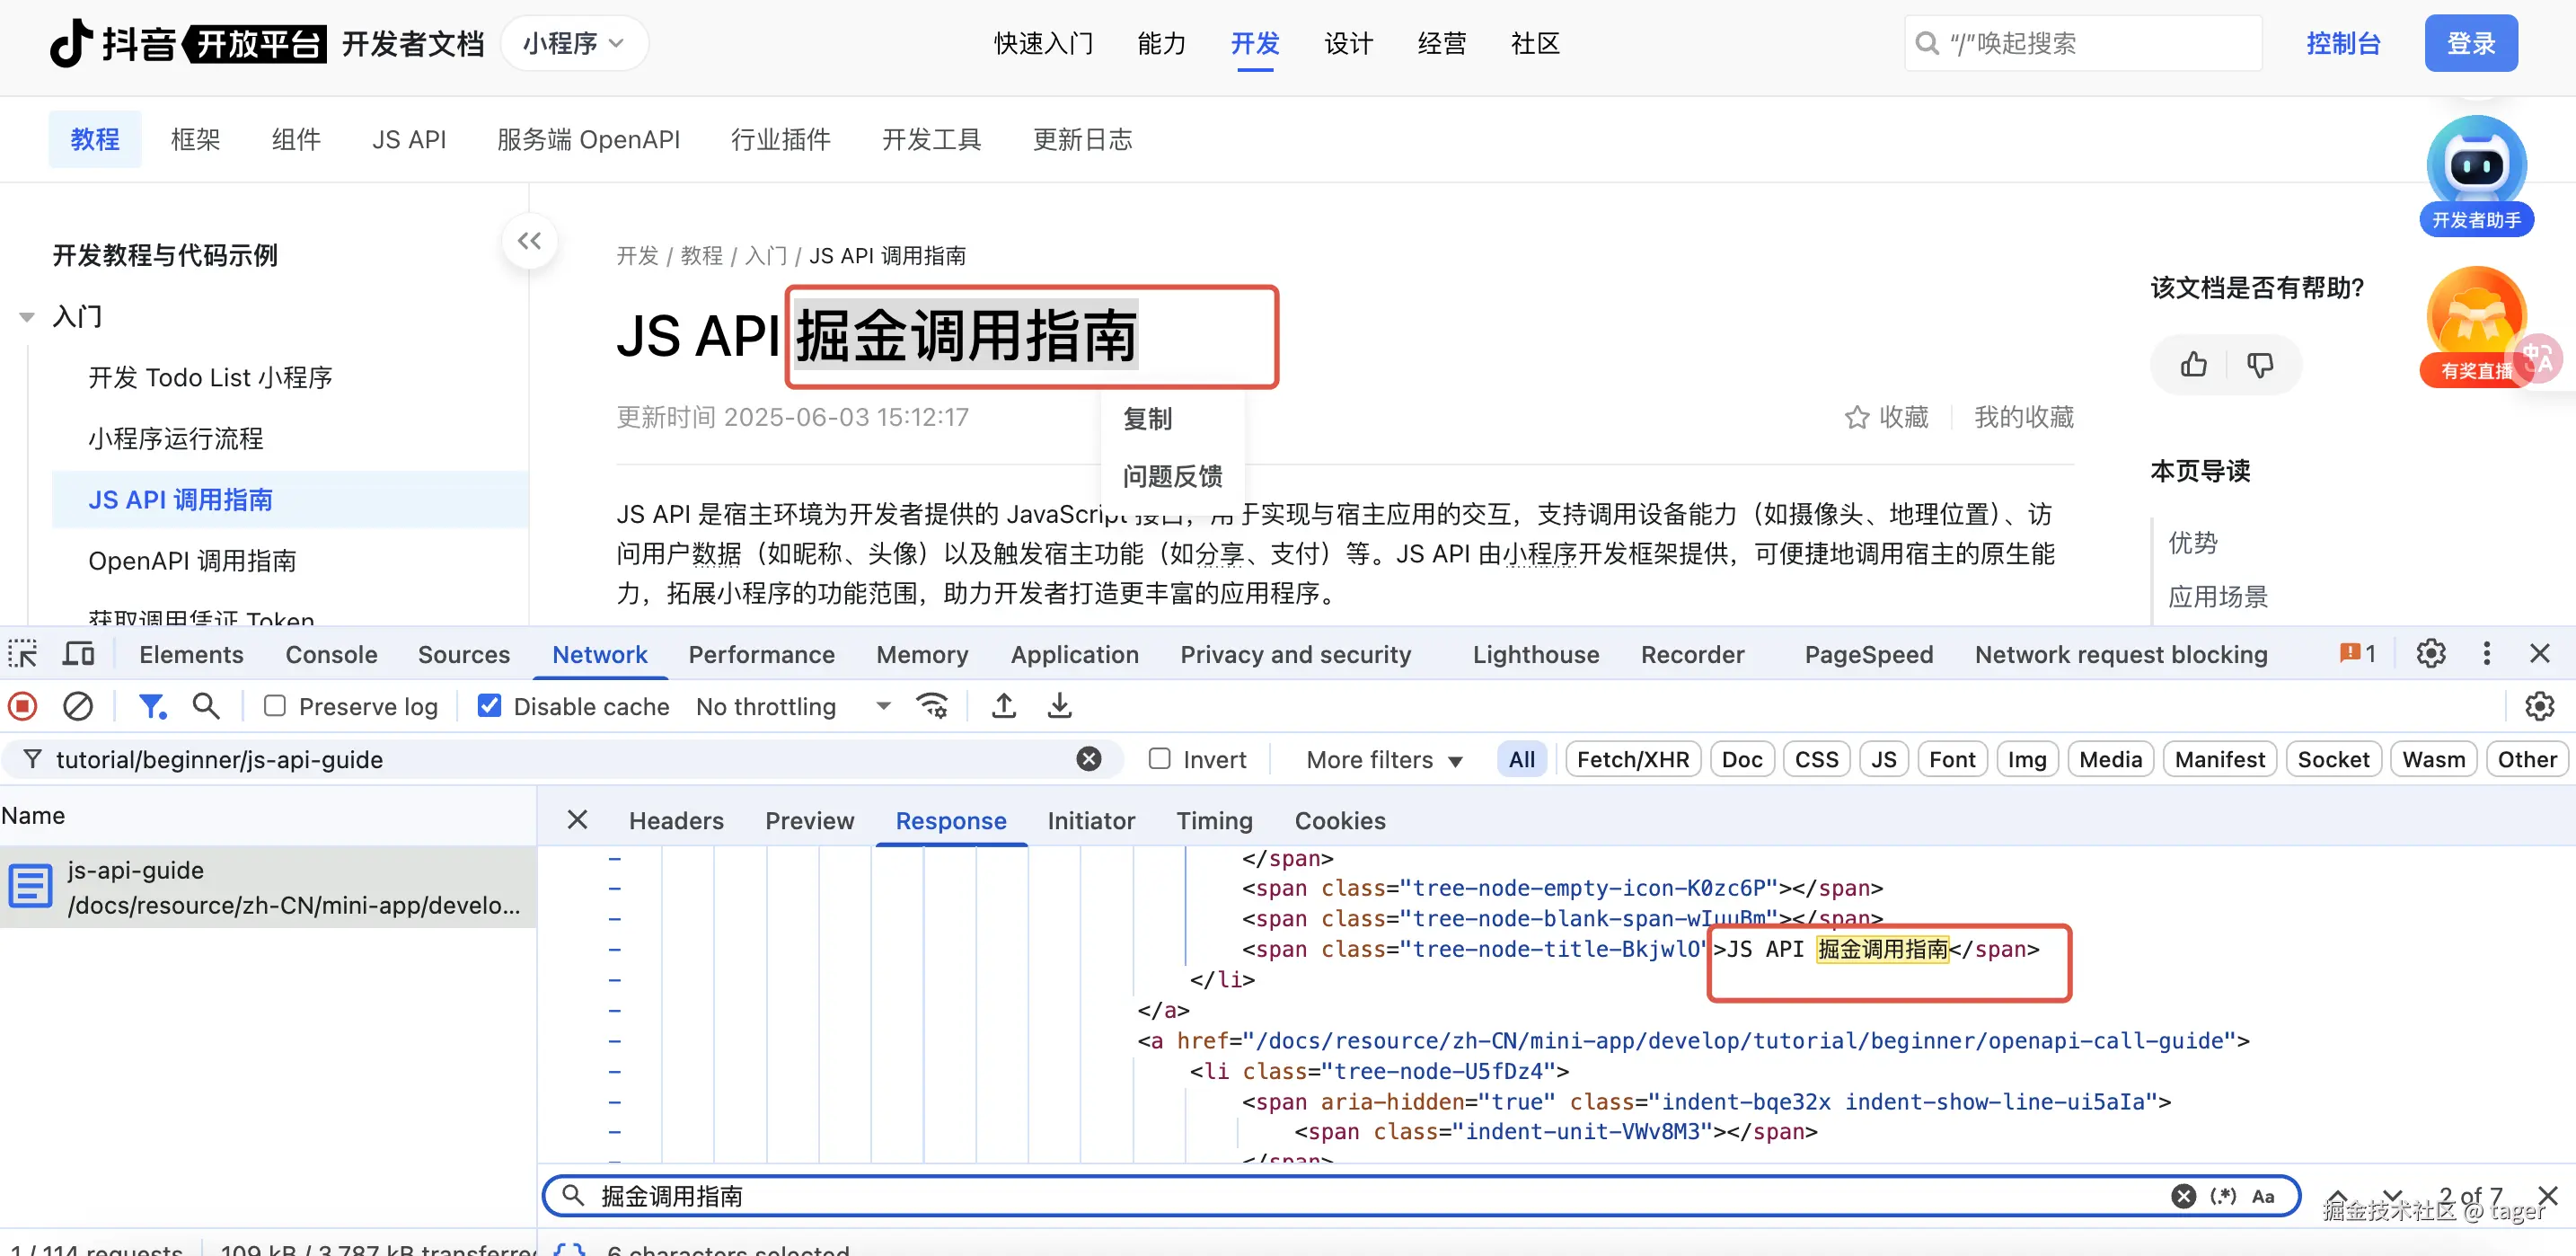Screen dimensions: 2576x1256
Task: Click the stop recording network log icon
Action: (x=23, y=706)
